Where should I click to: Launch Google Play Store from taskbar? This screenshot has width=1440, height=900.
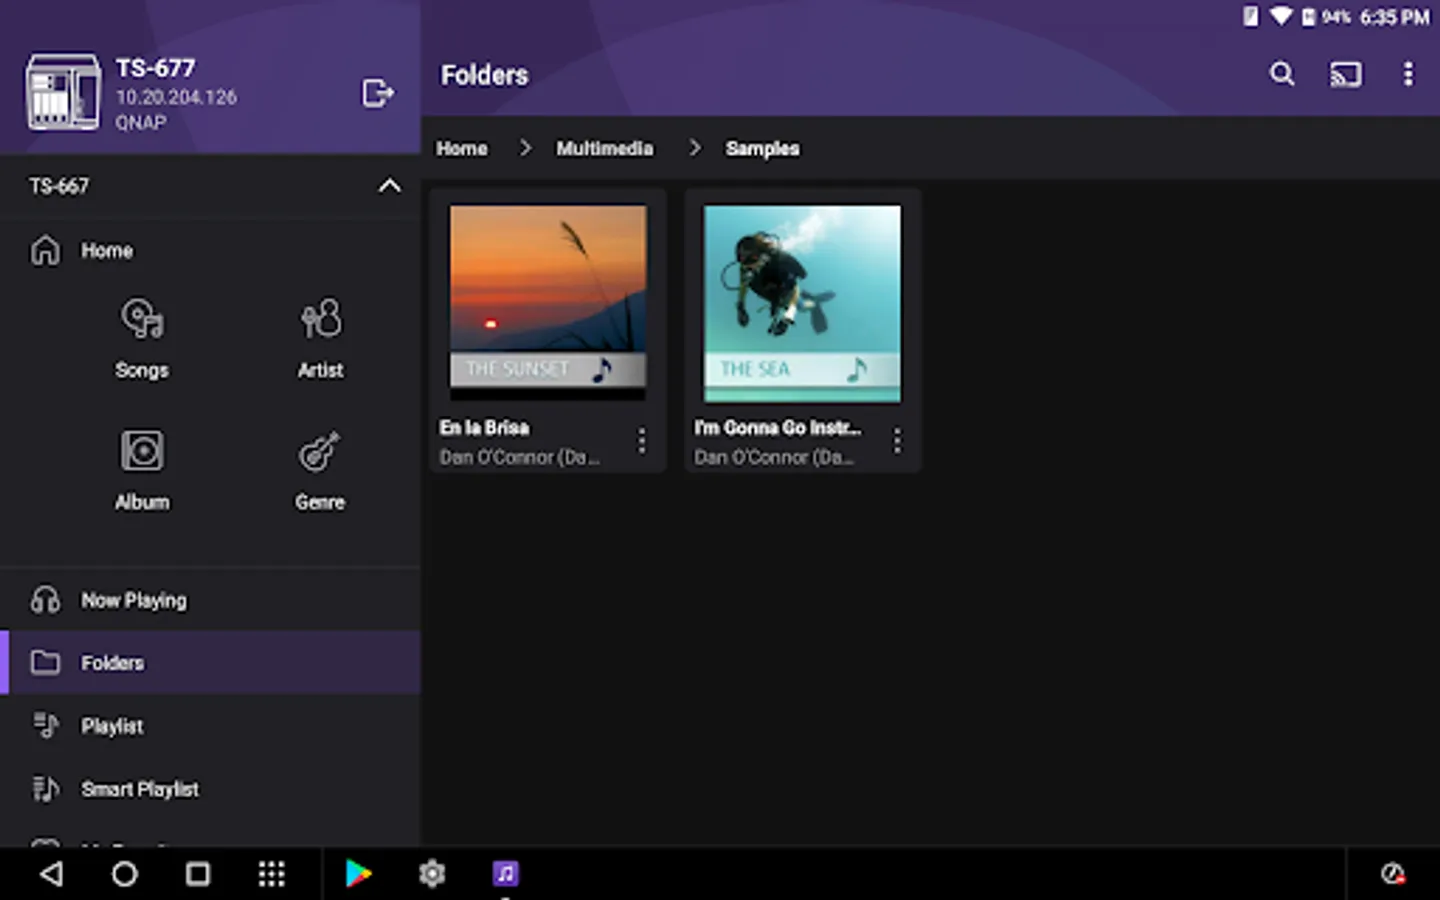(358, 874)
